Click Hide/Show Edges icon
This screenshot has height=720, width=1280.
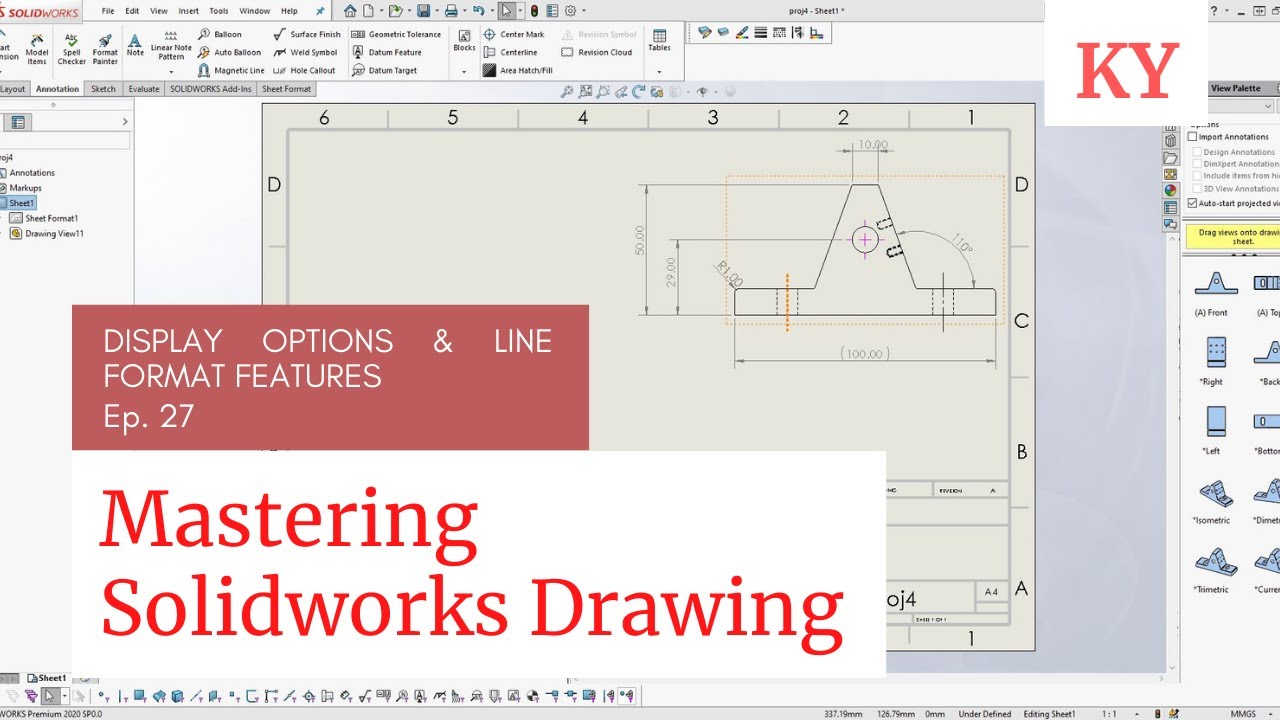pos(798,32)
